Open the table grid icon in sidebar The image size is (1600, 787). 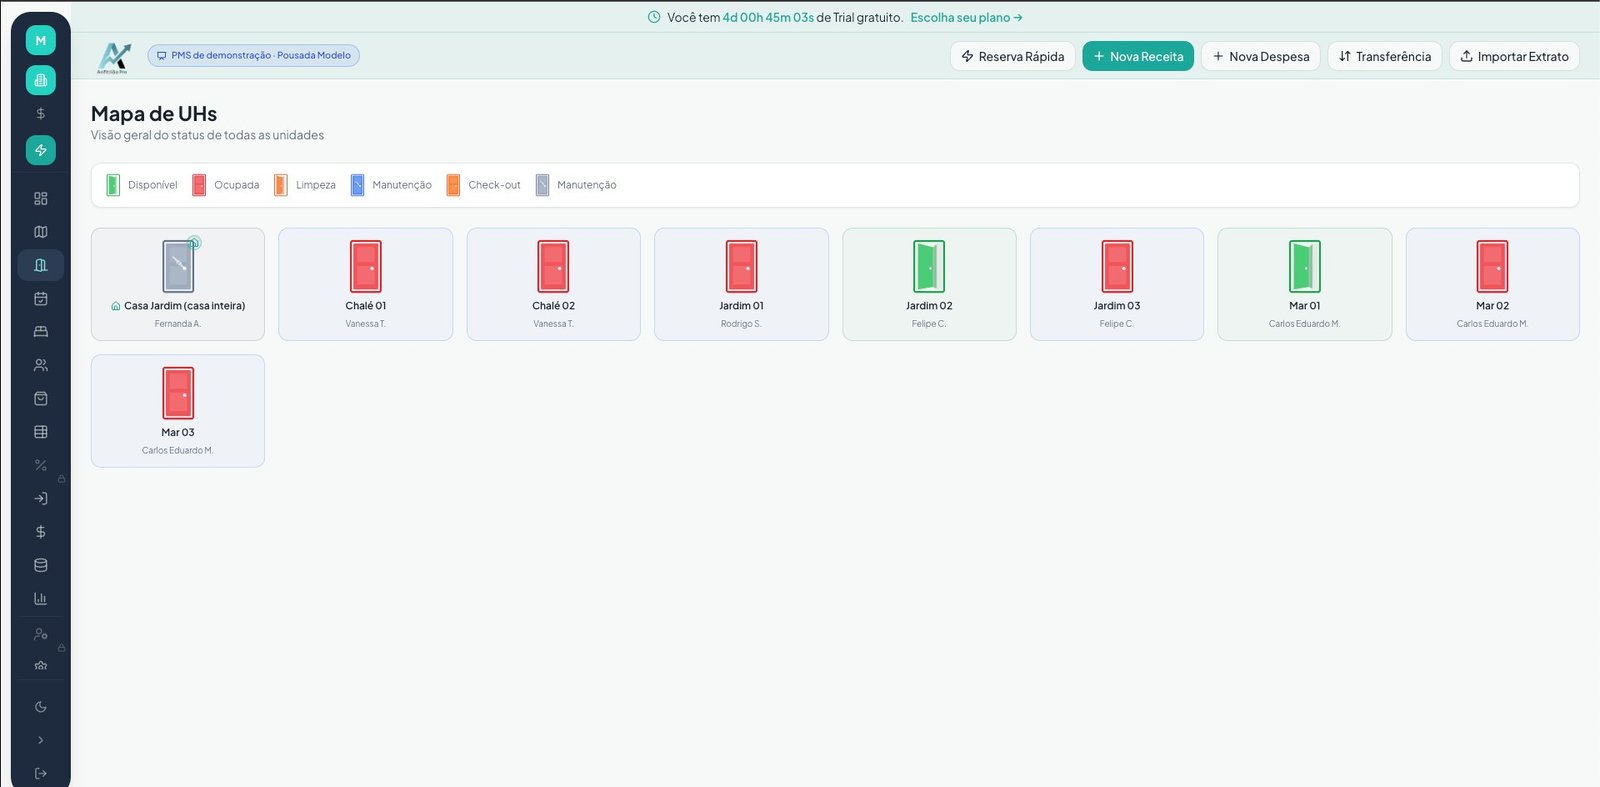coord(40,432)
